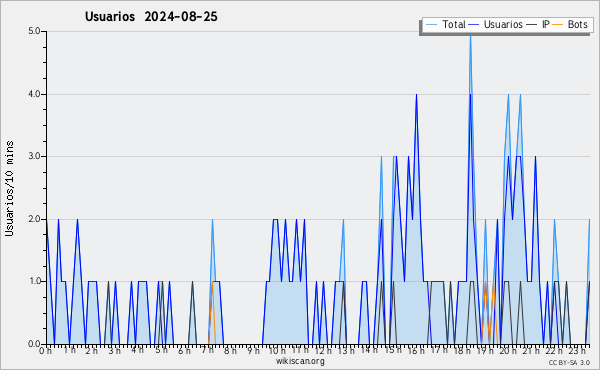Click the '16 h' x-axis label
The height and width of the screenshot is (370, 600).
pyautogui.click(x=416, y=351)
